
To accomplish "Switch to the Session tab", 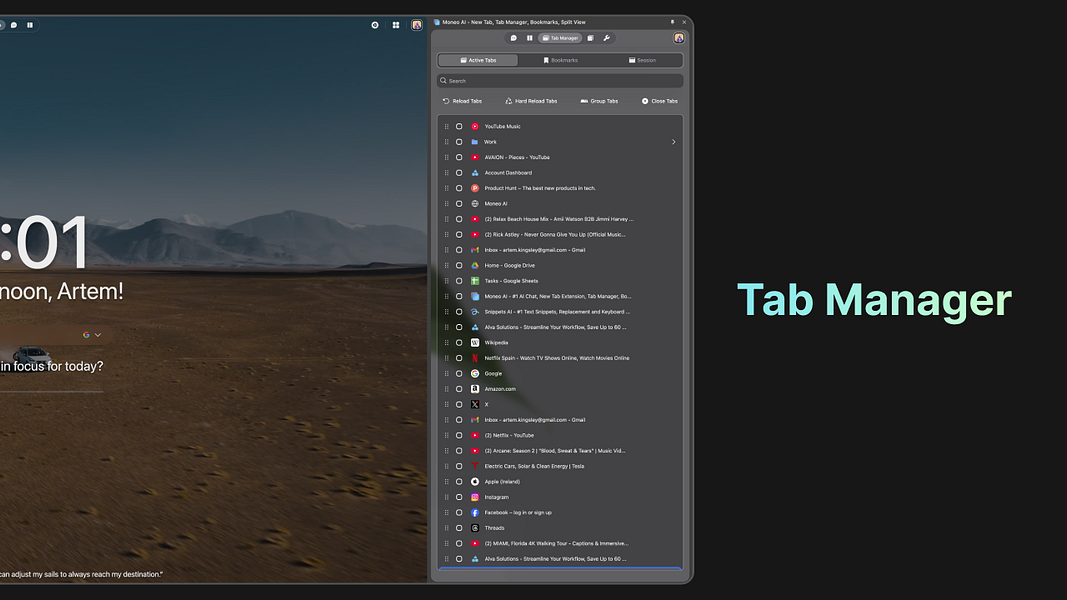I will (x=642, y=61).
